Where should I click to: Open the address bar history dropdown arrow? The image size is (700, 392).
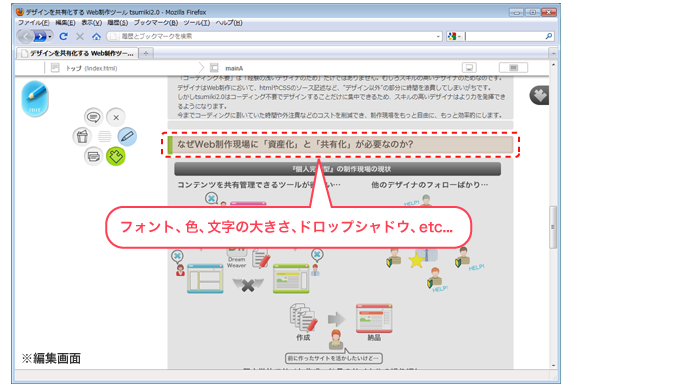point(438,37)
